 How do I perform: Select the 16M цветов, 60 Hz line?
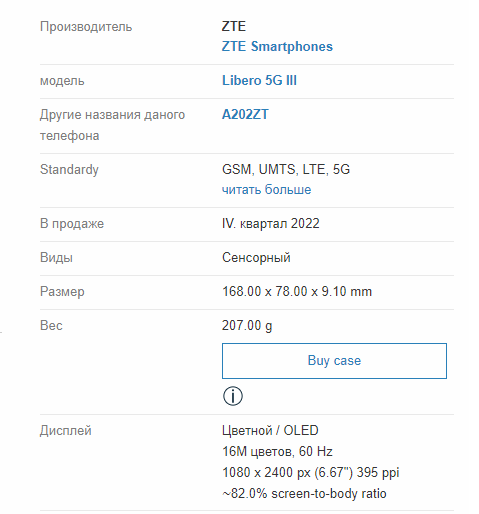[x=277, y=451]
